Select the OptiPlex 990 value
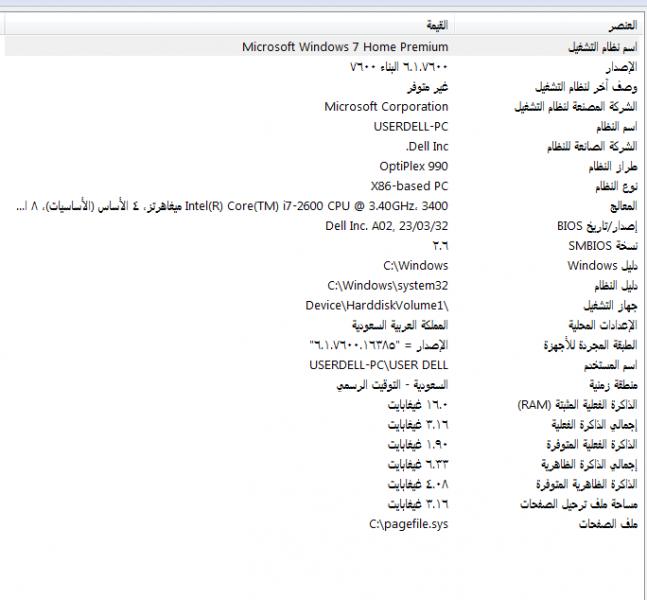The height and width of the screenshot is (600, 647). 414,166
